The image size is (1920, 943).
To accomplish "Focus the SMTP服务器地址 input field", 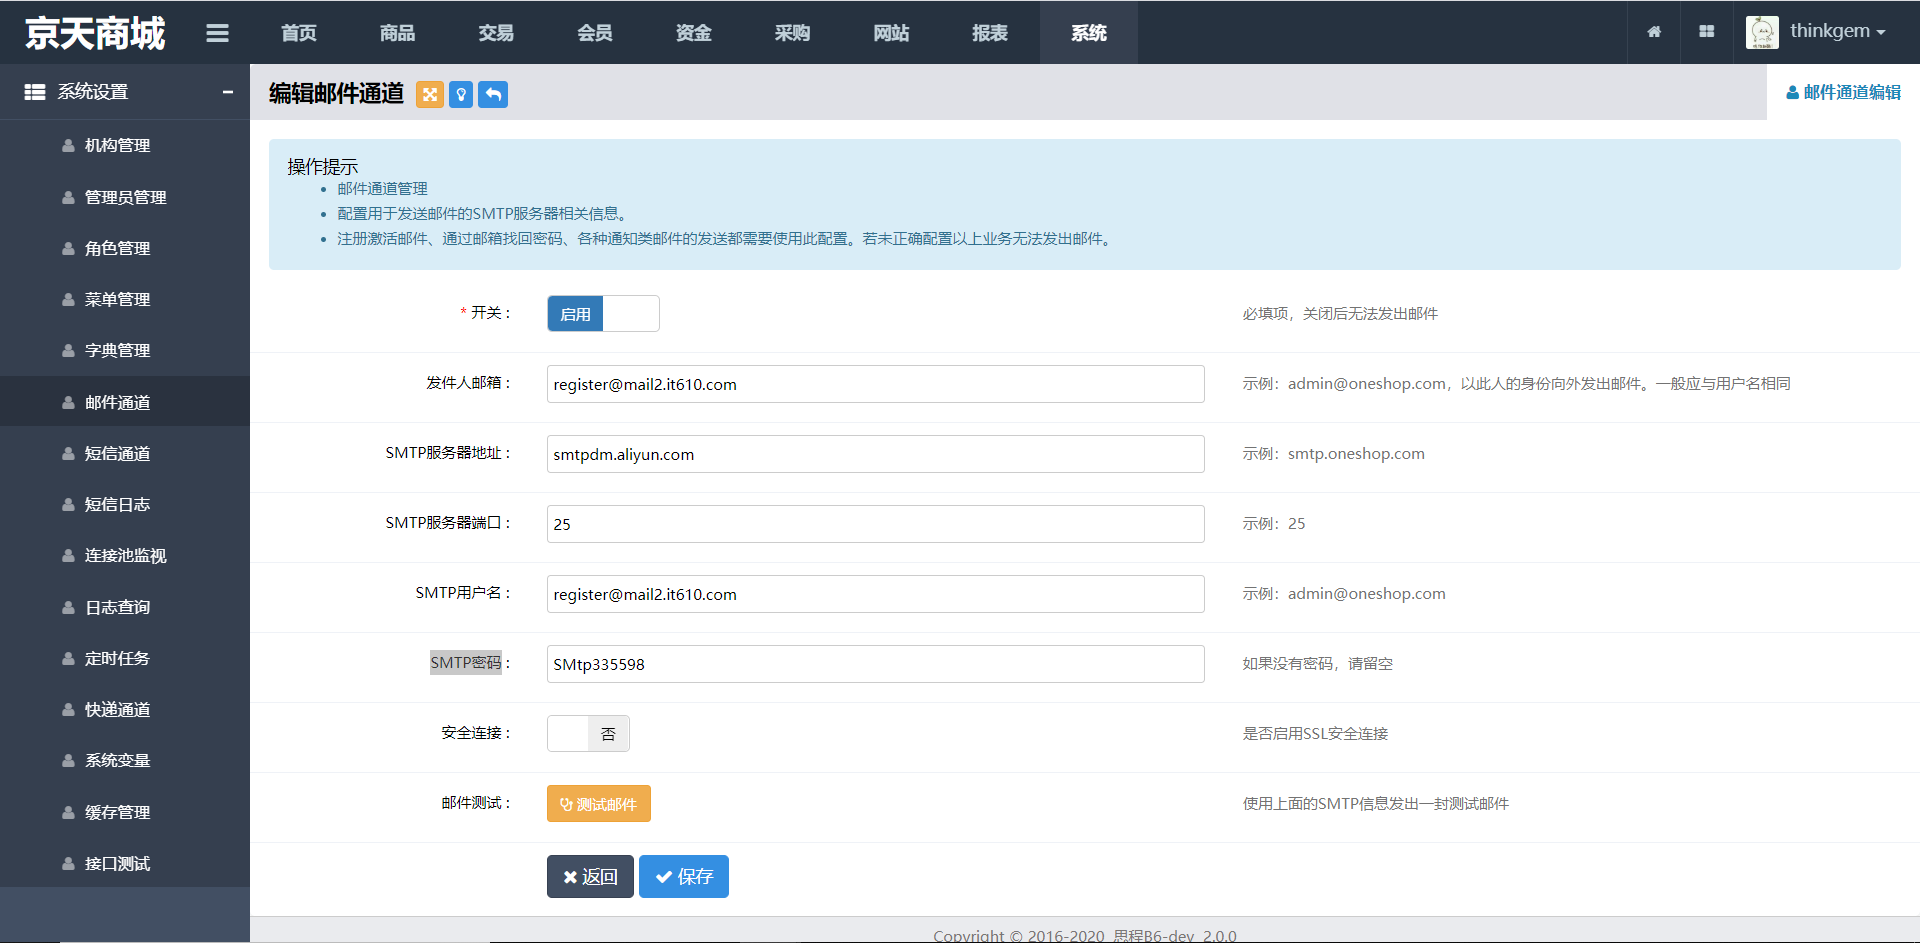I will (876, 454).
